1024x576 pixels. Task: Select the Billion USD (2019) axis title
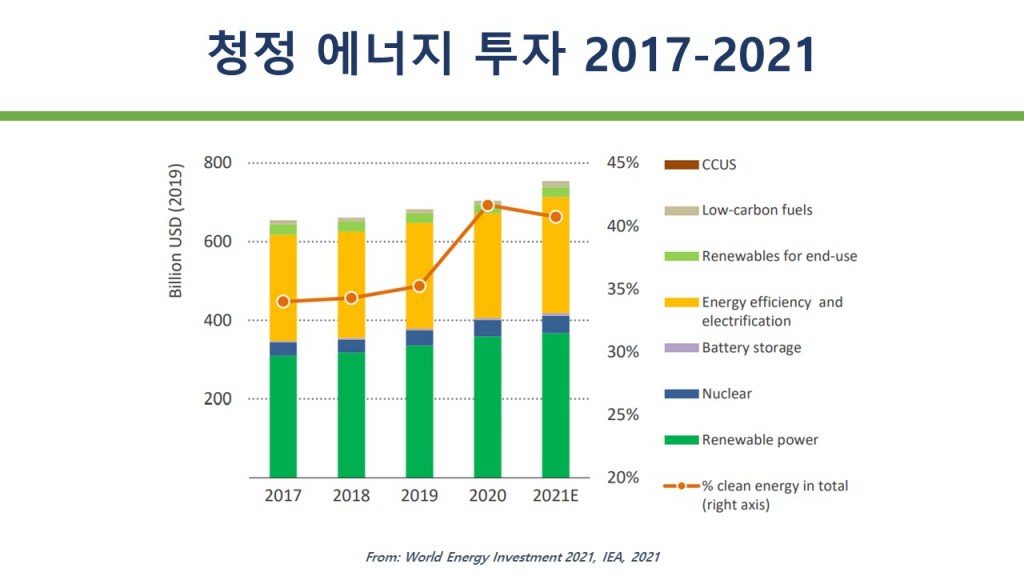(176, 231)
